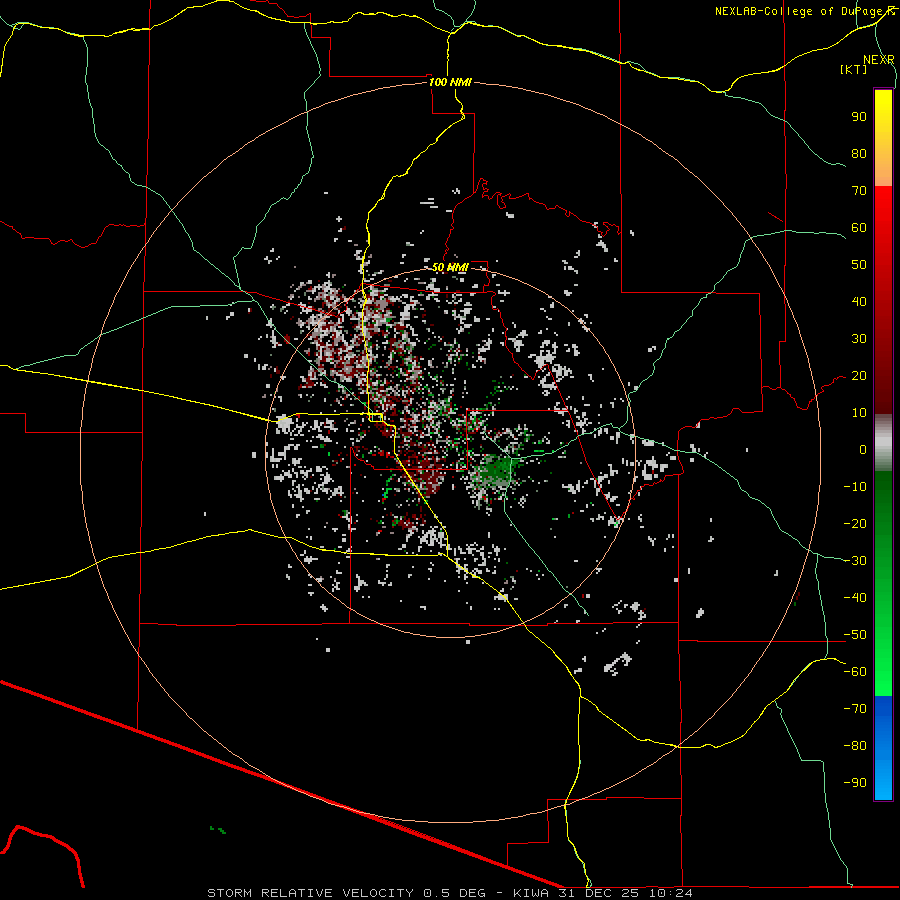Click the "10:24" scan time text

(670, 893)
